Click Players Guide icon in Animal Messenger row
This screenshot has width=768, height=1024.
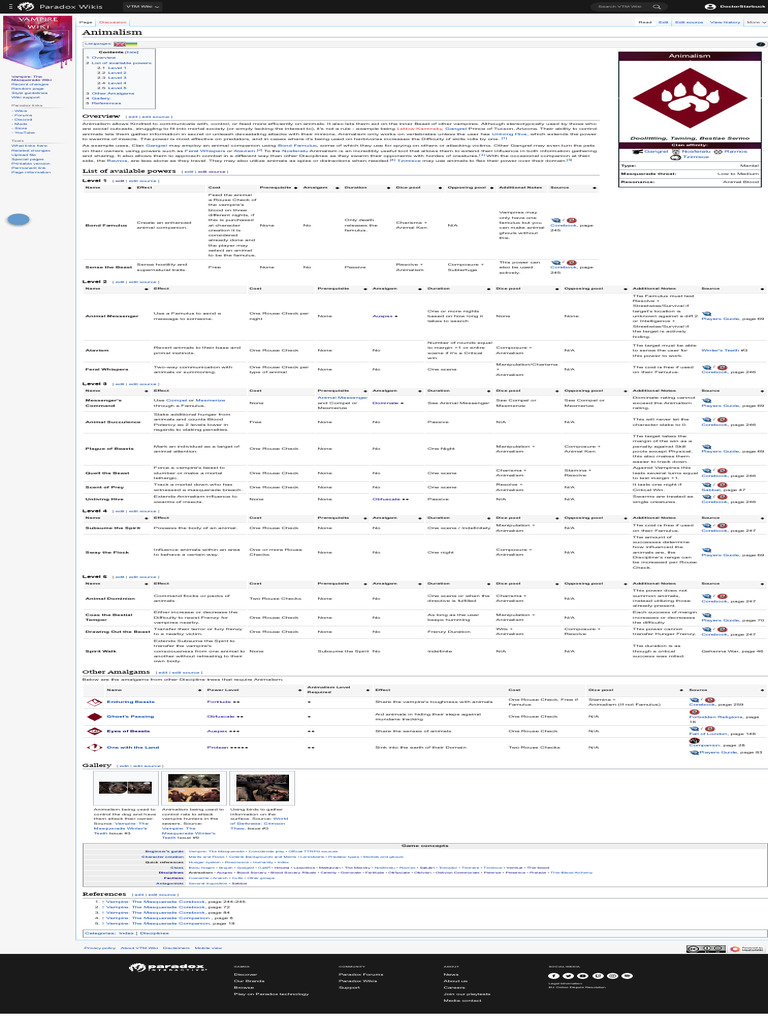click(x=707, y=314)
